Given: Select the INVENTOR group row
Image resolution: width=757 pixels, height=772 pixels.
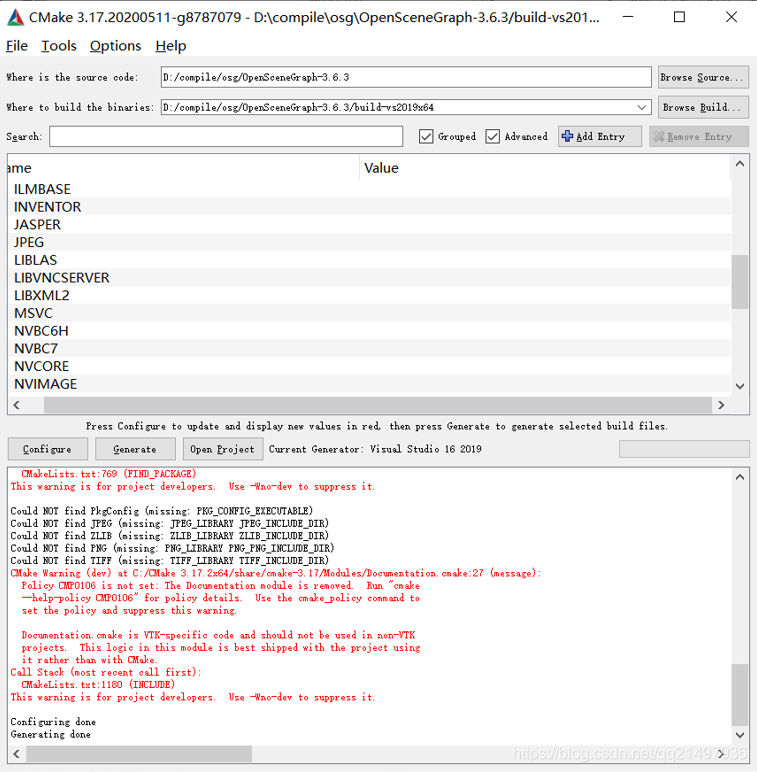Looking at the screenshot, I should coord(369,207).
